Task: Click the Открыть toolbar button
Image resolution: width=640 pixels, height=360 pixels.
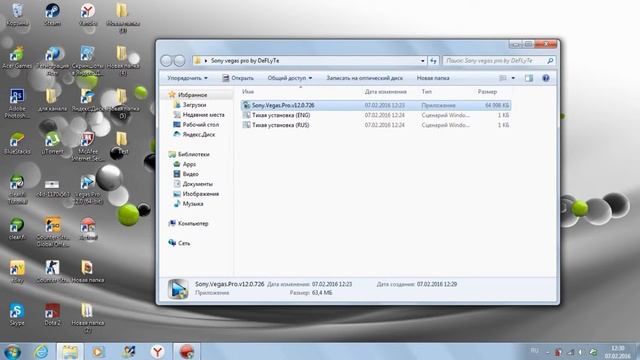Action: (x=238, y=78)
